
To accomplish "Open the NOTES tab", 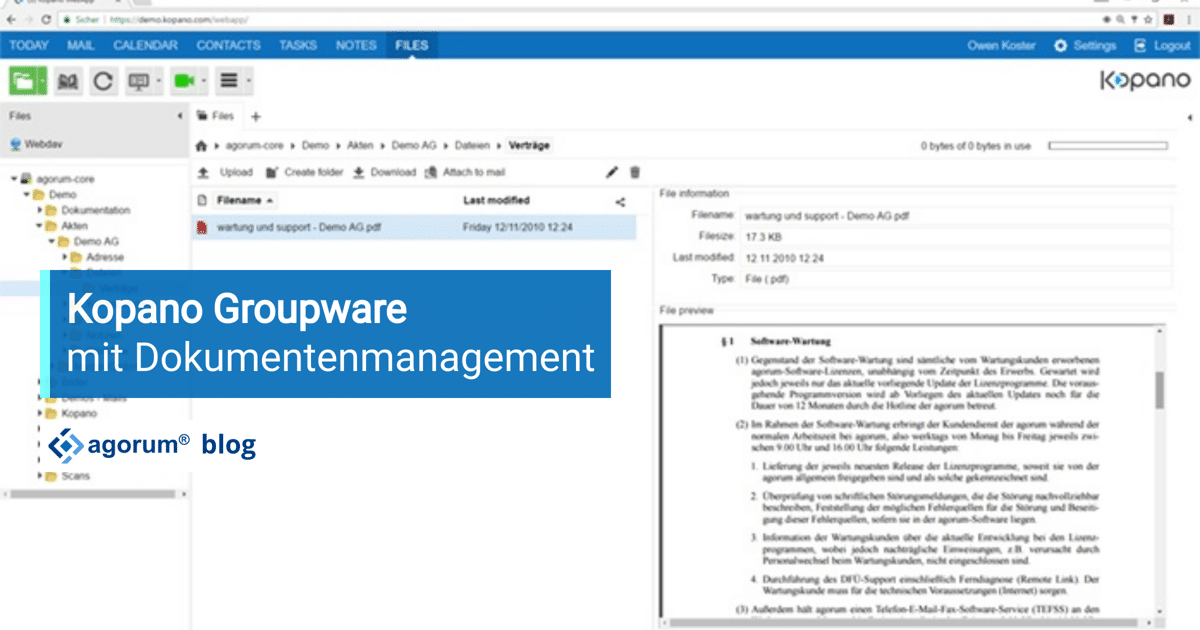I will (356, 46).
